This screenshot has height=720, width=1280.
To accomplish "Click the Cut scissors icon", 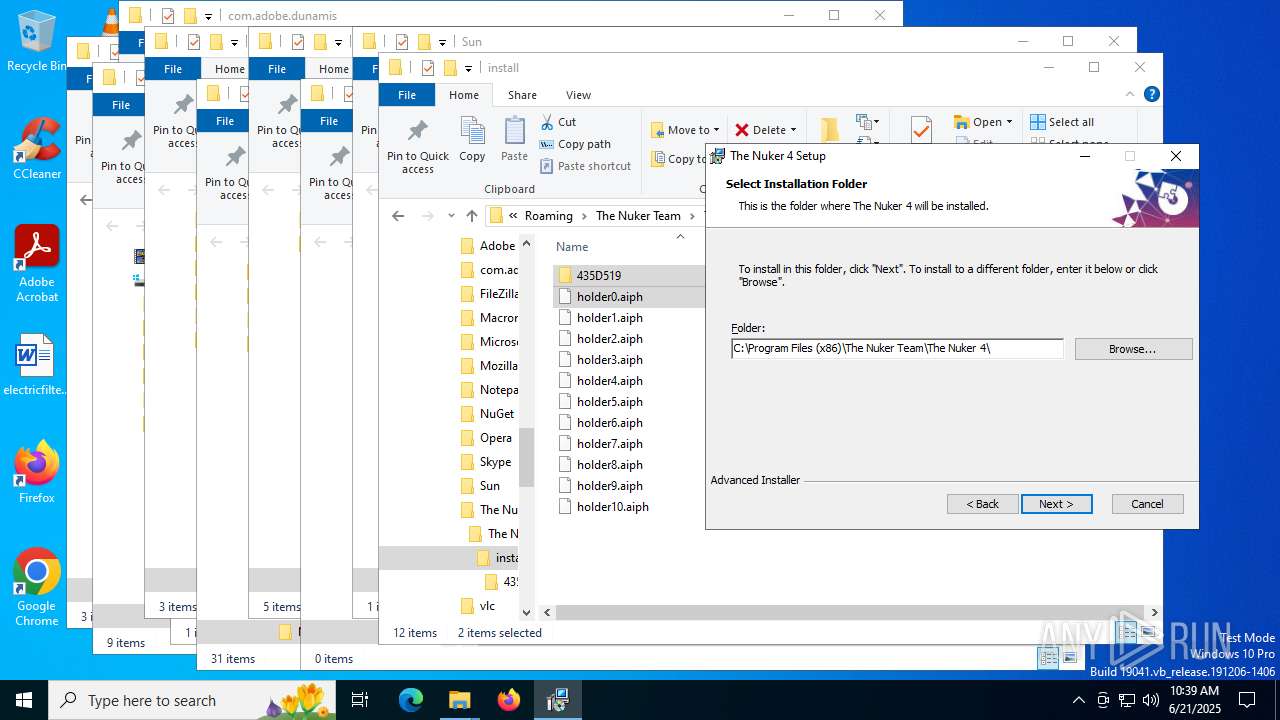I will [x=547, y=122].
